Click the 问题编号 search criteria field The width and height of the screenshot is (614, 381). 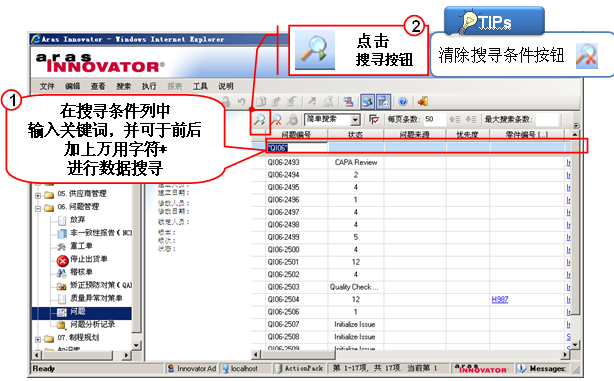click(296, 148)
